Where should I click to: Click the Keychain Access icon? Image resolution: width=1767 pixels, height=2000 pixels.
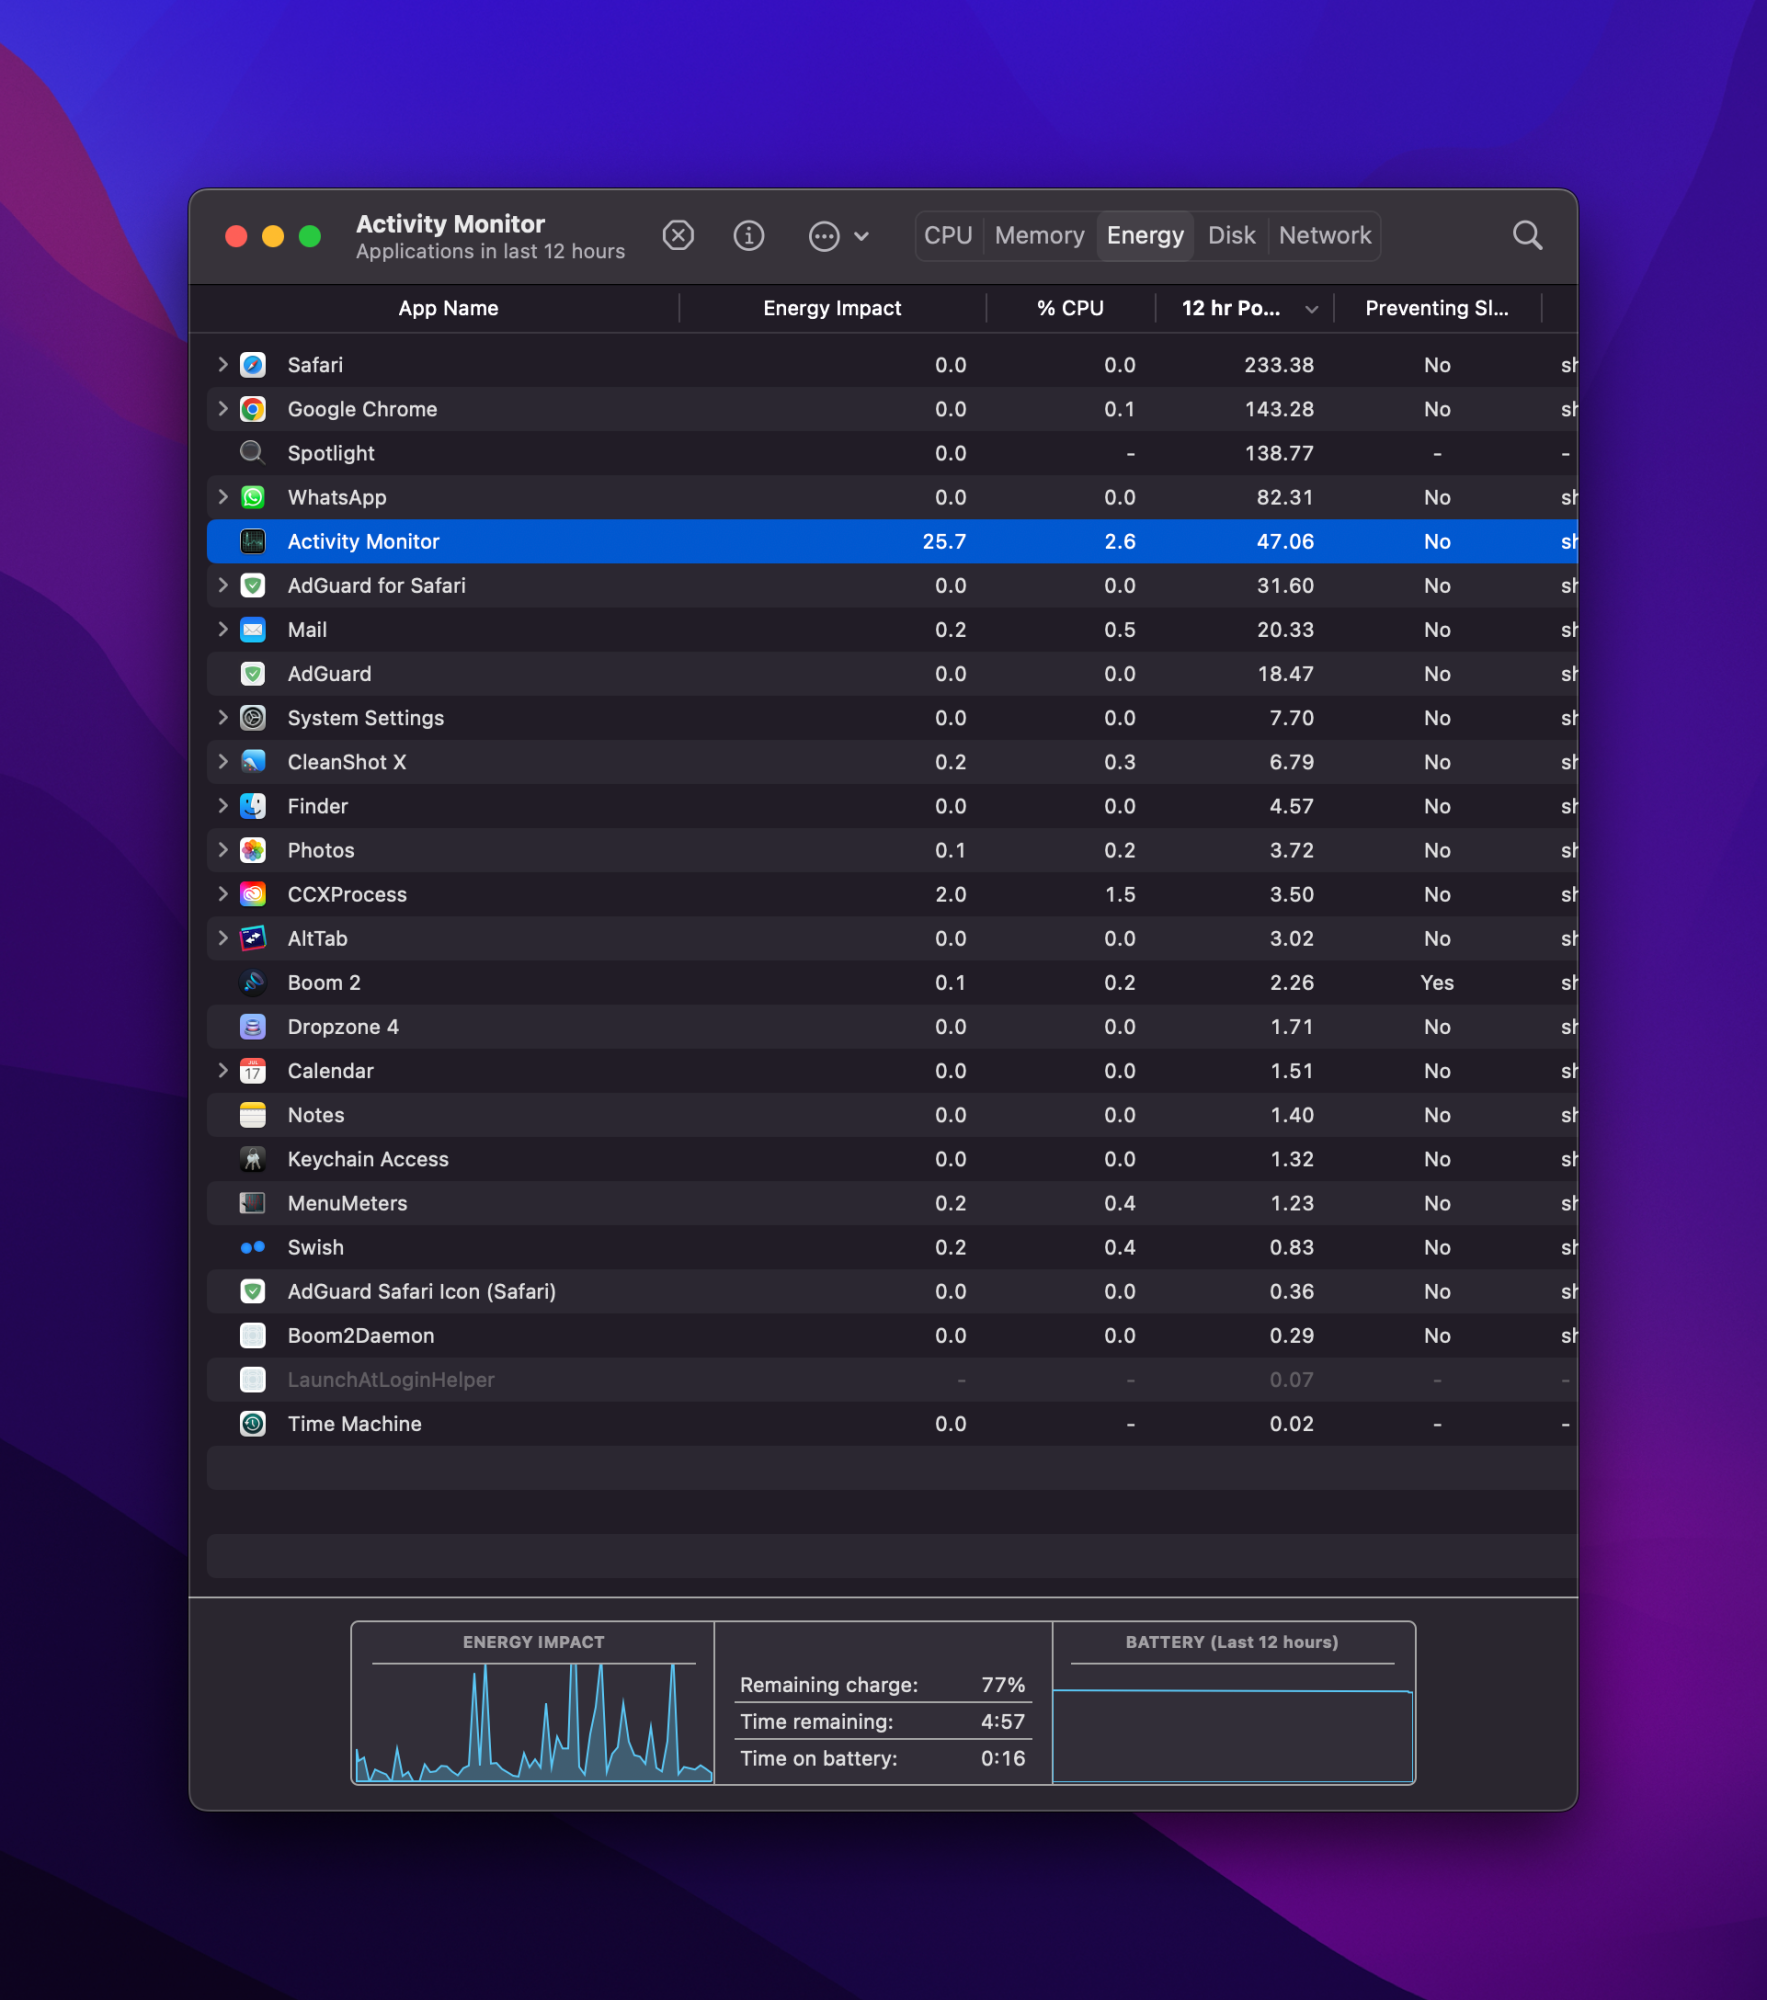click(253, 1159)
